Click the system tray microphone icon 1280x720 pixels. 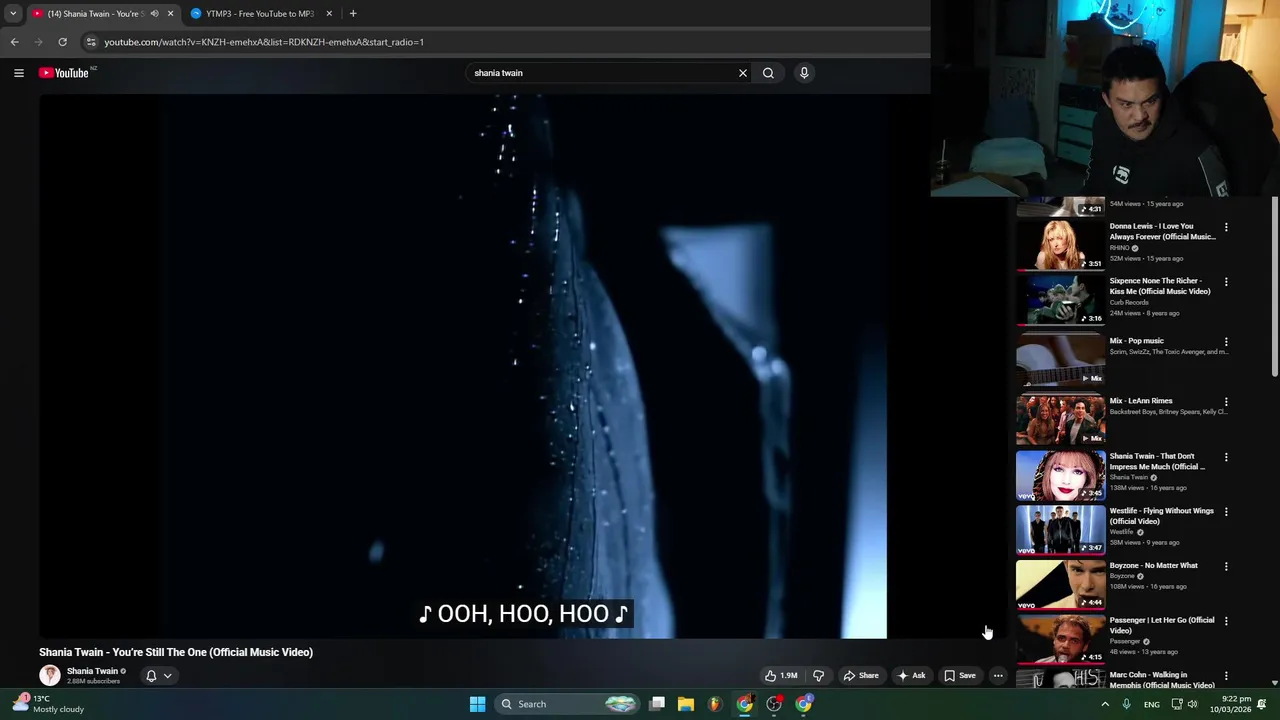tap(1127, 704)
